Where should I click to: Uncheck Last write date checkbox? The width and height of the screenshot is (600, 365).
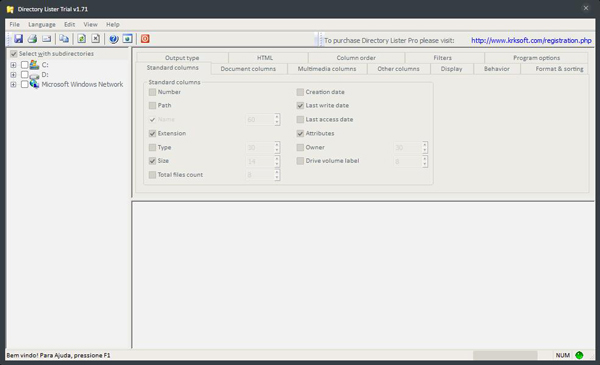[300, 105]
